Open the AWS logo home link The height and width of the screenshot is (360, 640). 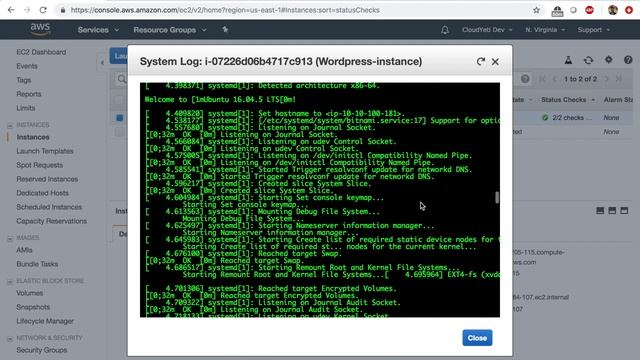tap(40, 29)
